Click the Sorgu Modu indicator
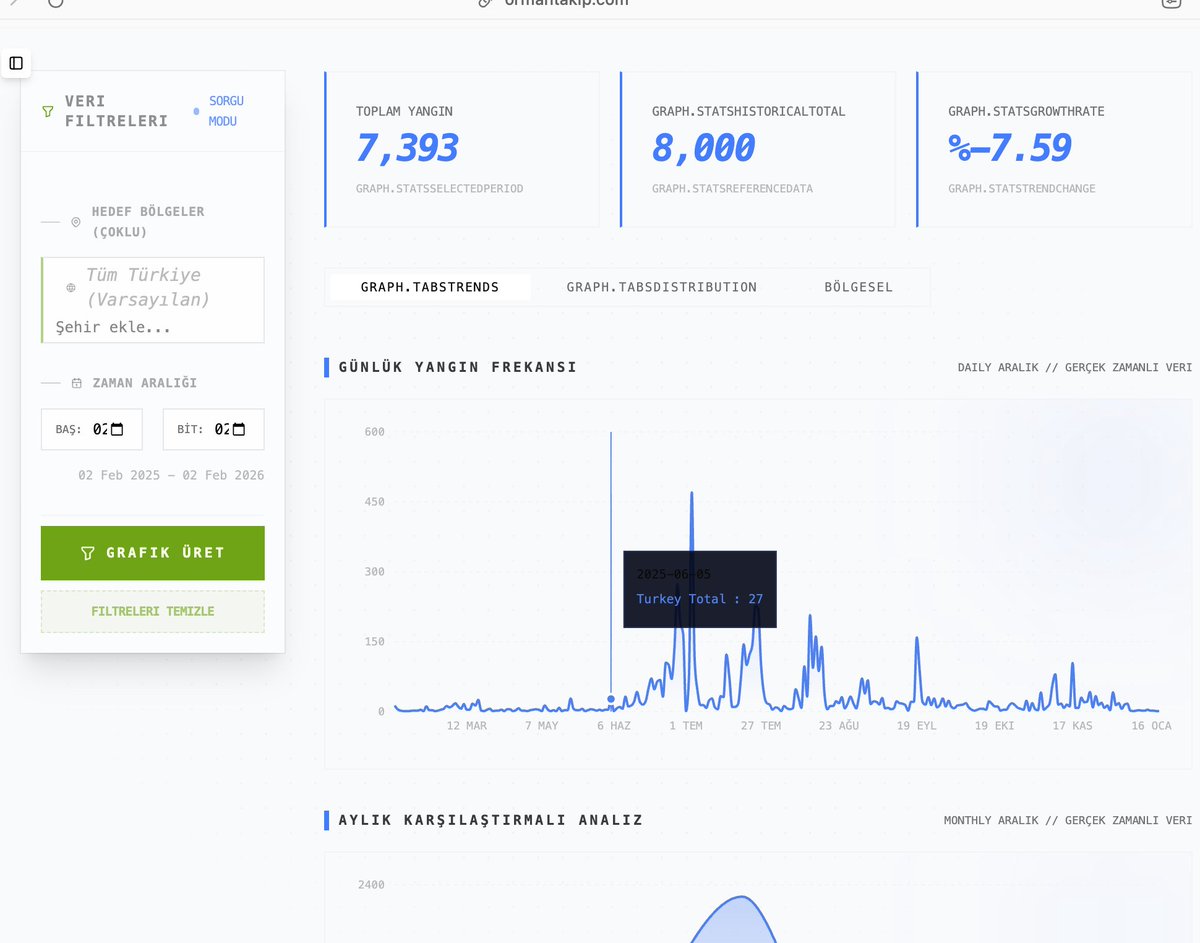The width and height of the screenshot is (1200, 943). click(219, 111)
